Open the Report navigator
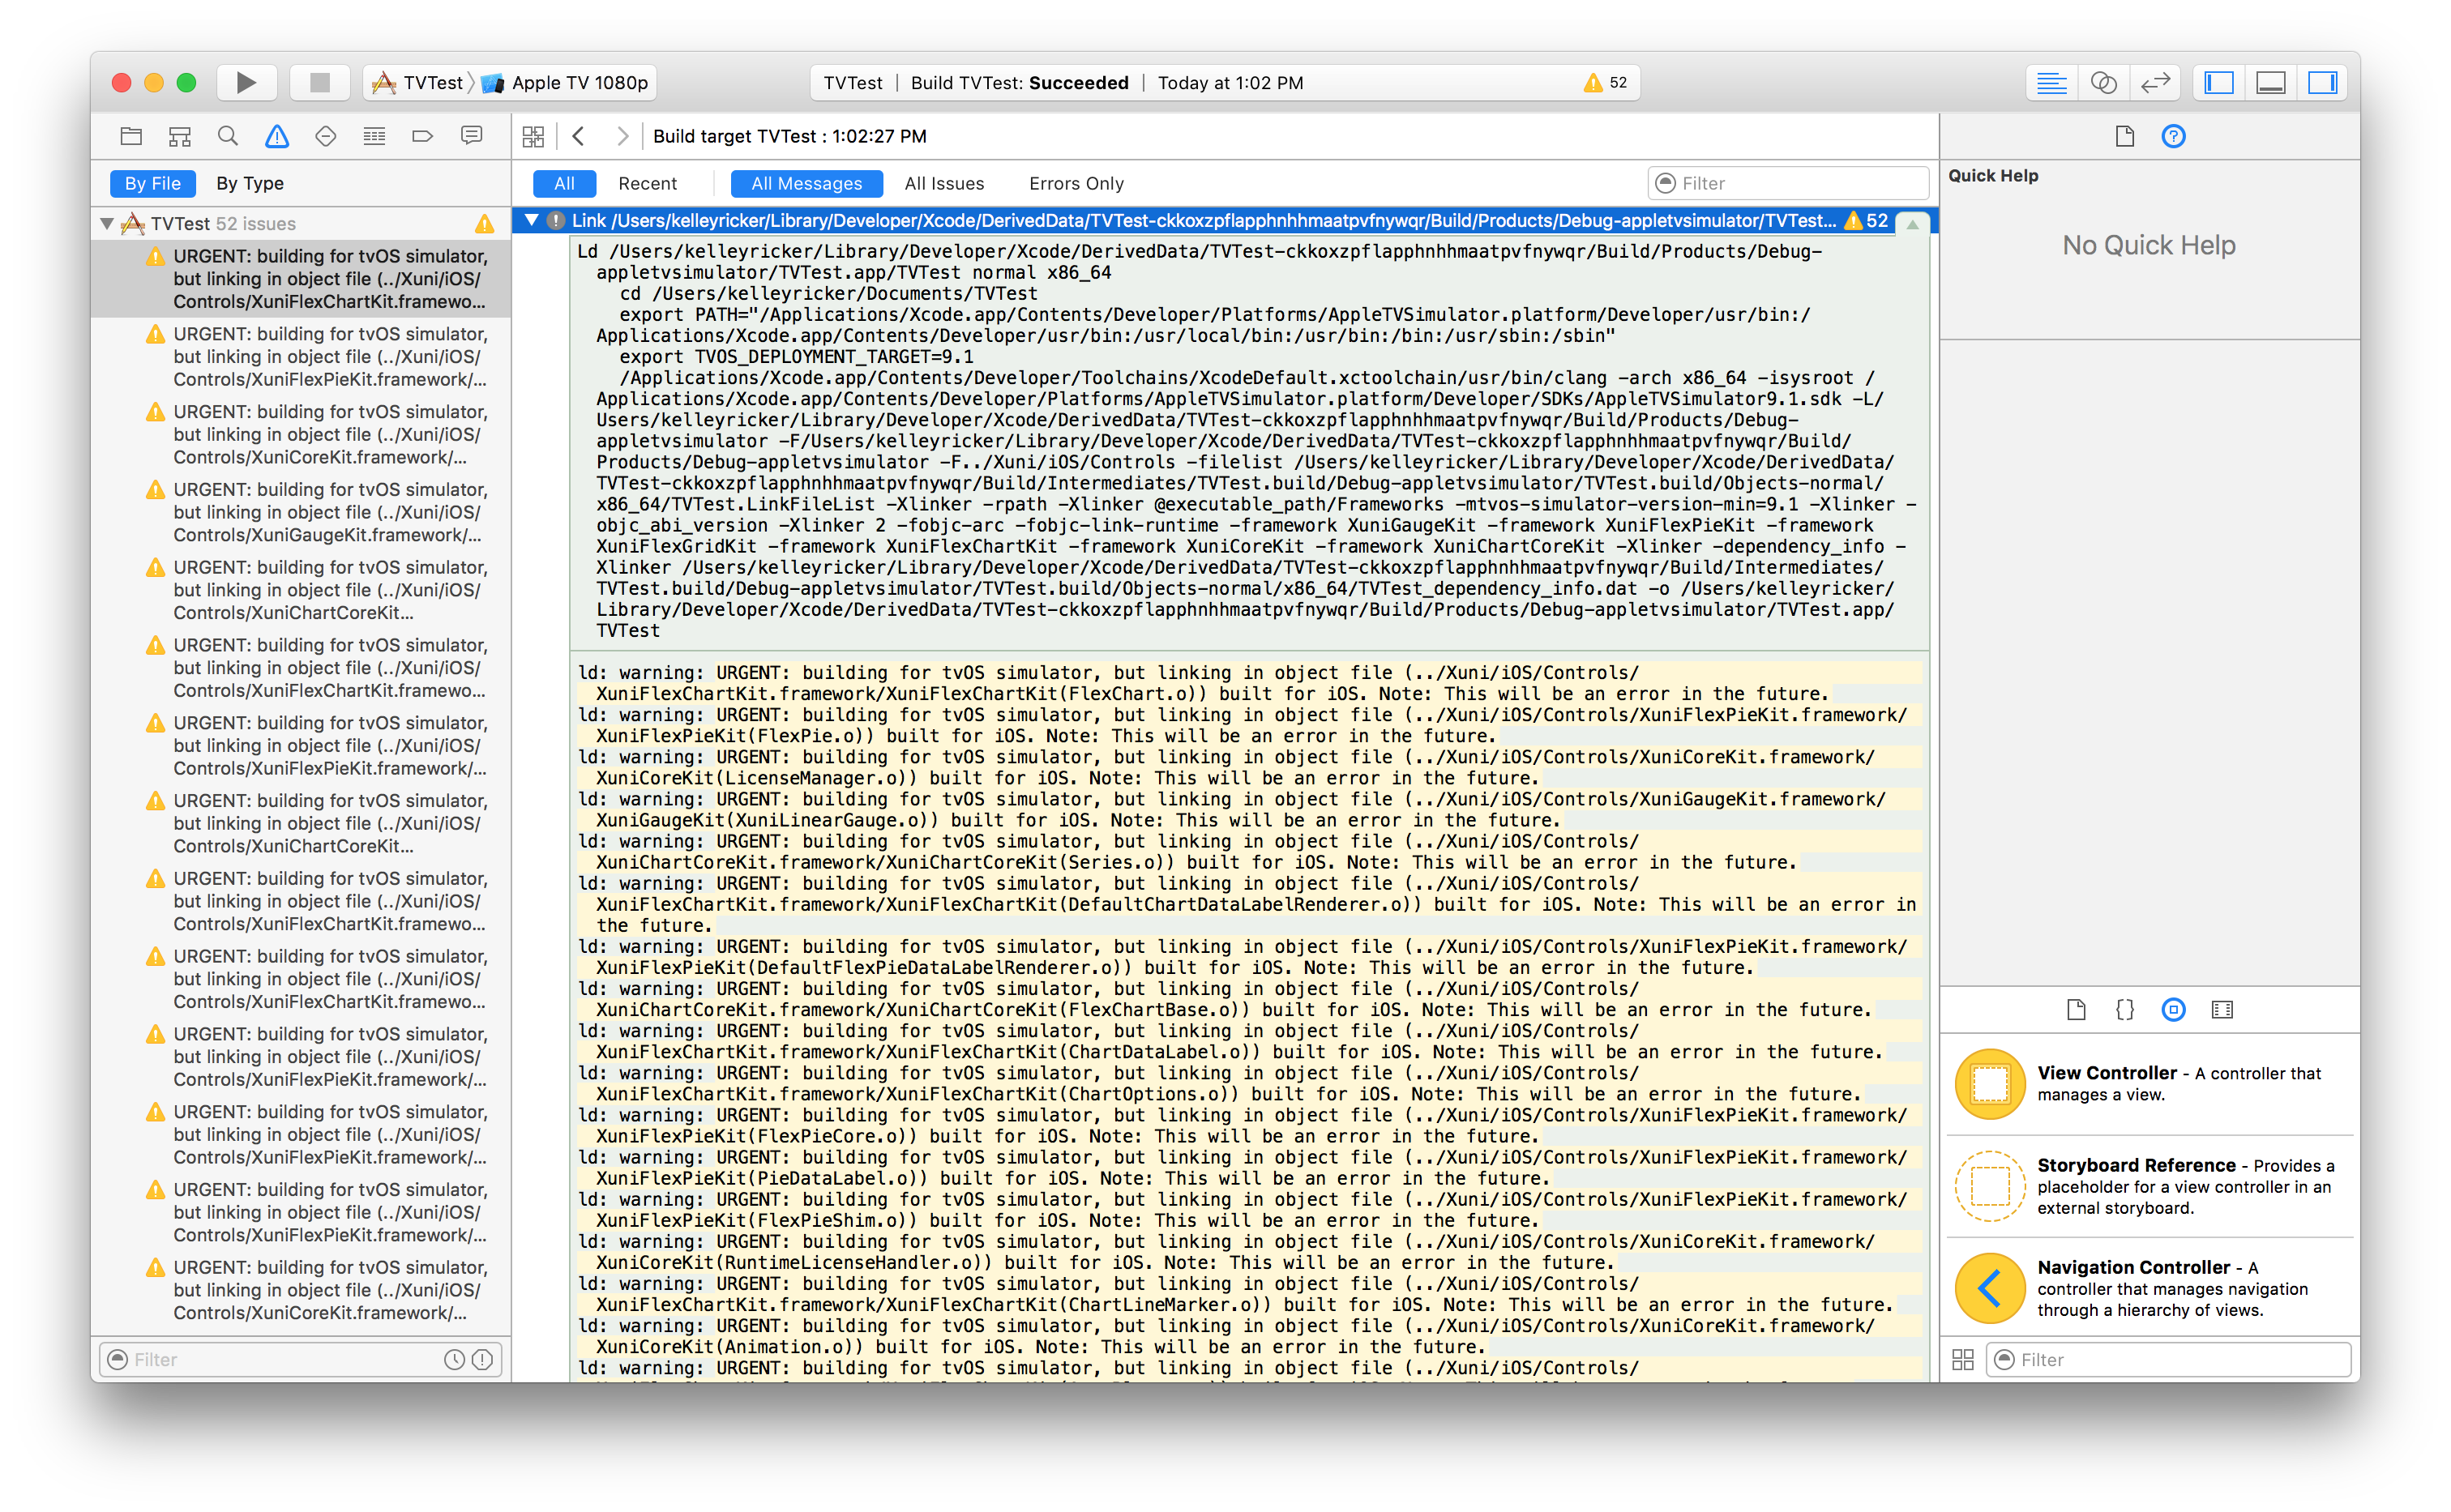This screenshot has width=2451, height=1512. [471, 136]
